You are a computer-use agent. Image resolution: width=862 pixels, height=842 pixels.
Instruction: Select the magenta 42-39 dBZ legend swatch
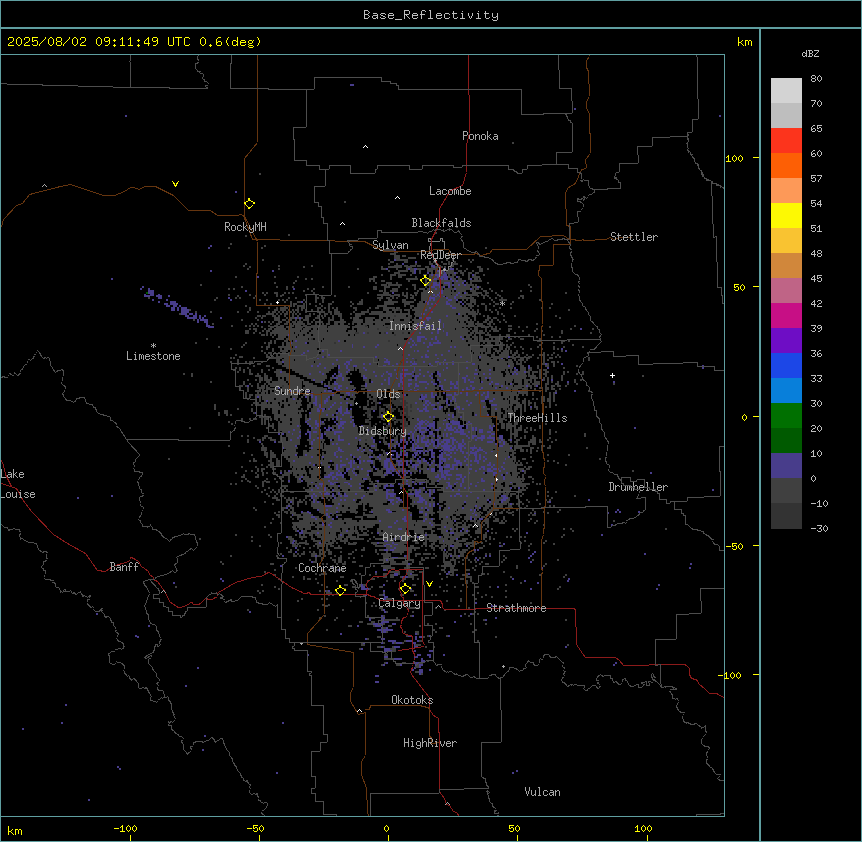pyautogui.click(x=786, y=315)
